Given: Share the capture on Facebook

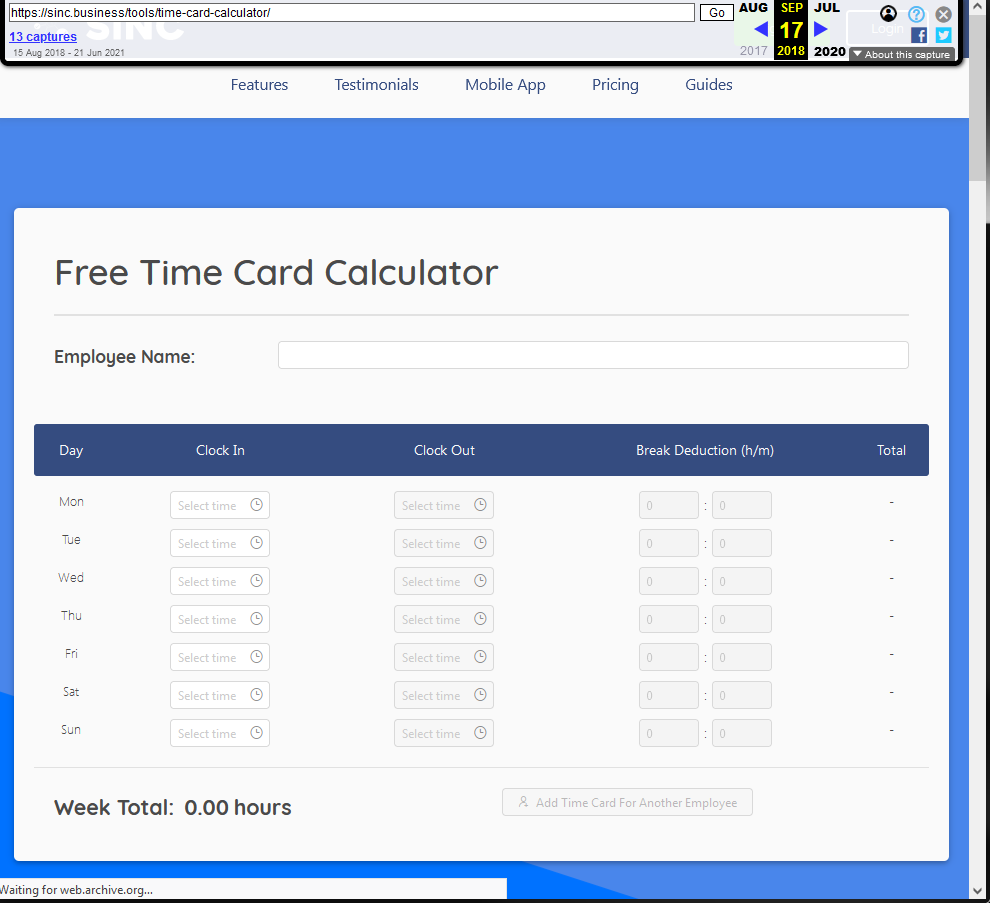Looking at the screenshot, I should click(x=919, y=35).
